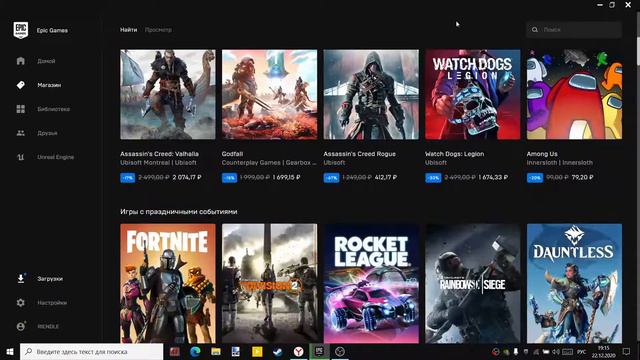The image size is (640, 360).
Task: Click the Valhalla price 2 074,17 ₽
Action: click(187, 178)
